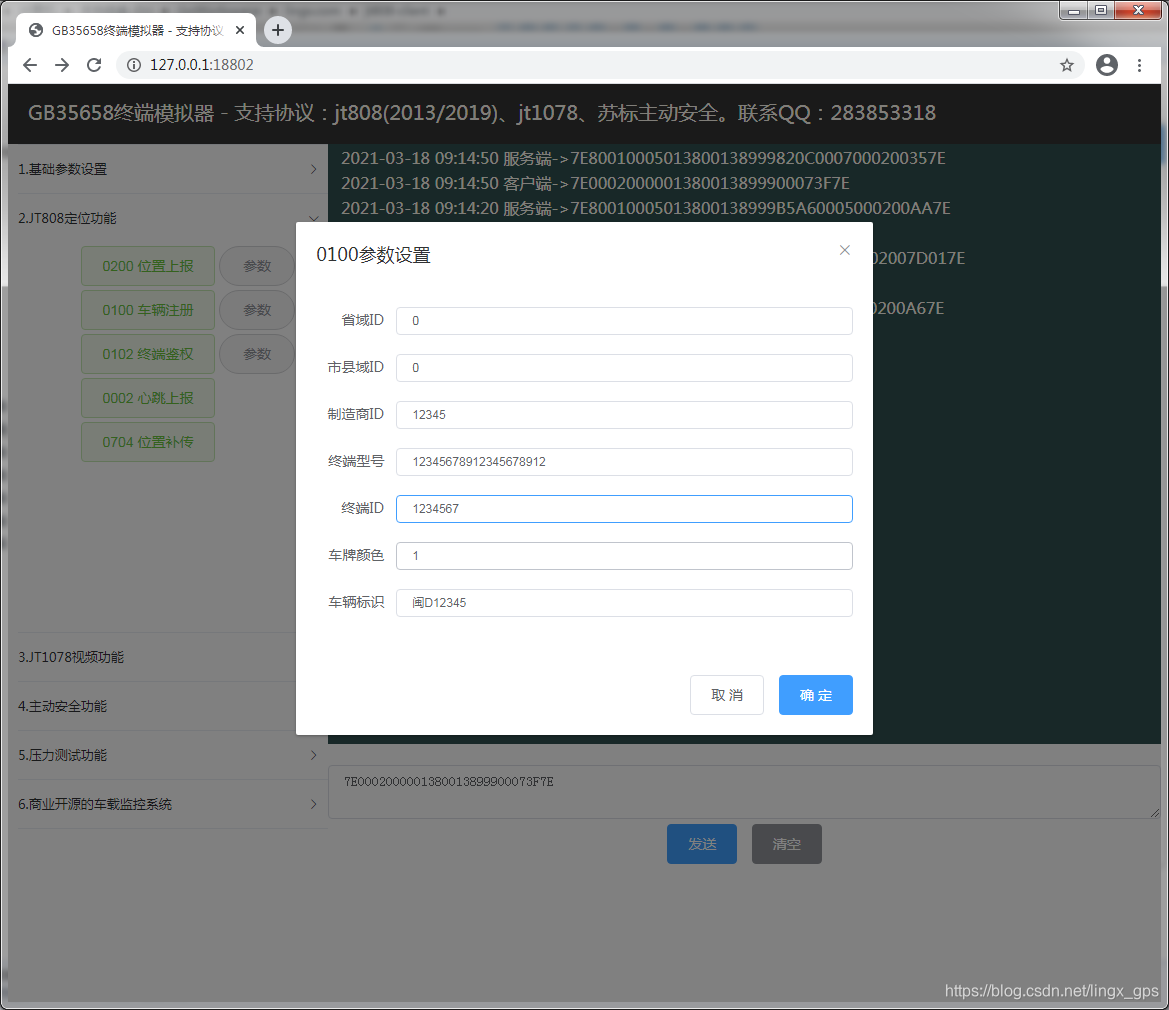Close the GB35658终端模拟器 browser tab
1169x1010 pixels.
click(x=240, y=31)
